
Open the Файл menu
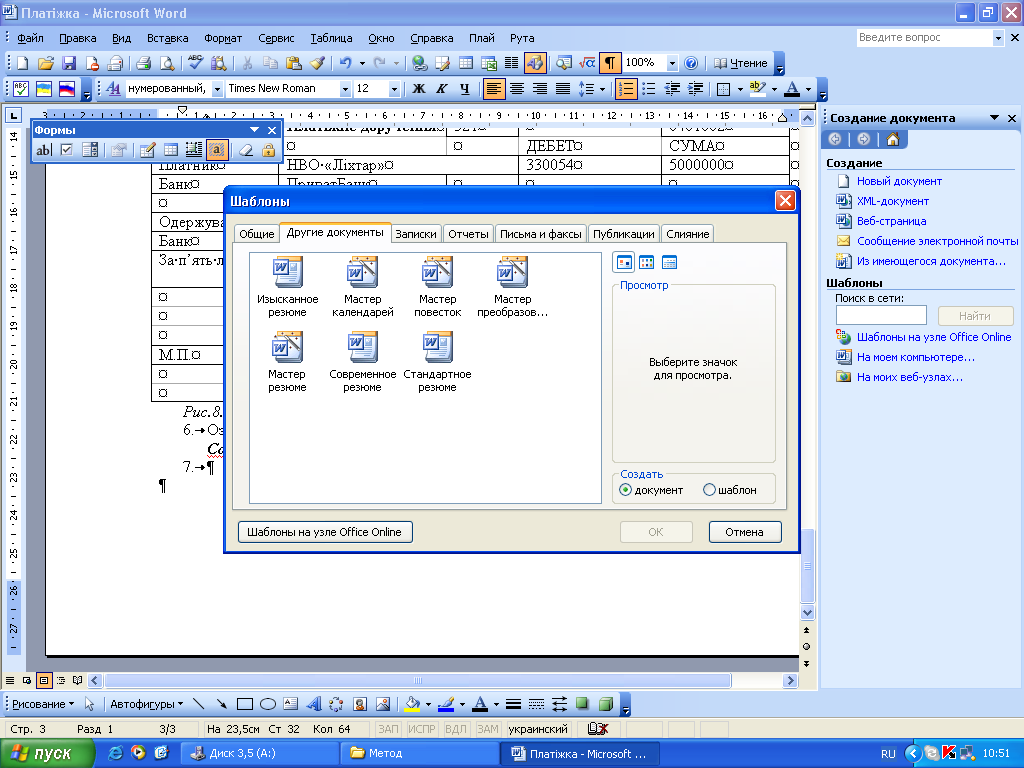[x=30, y=38]
